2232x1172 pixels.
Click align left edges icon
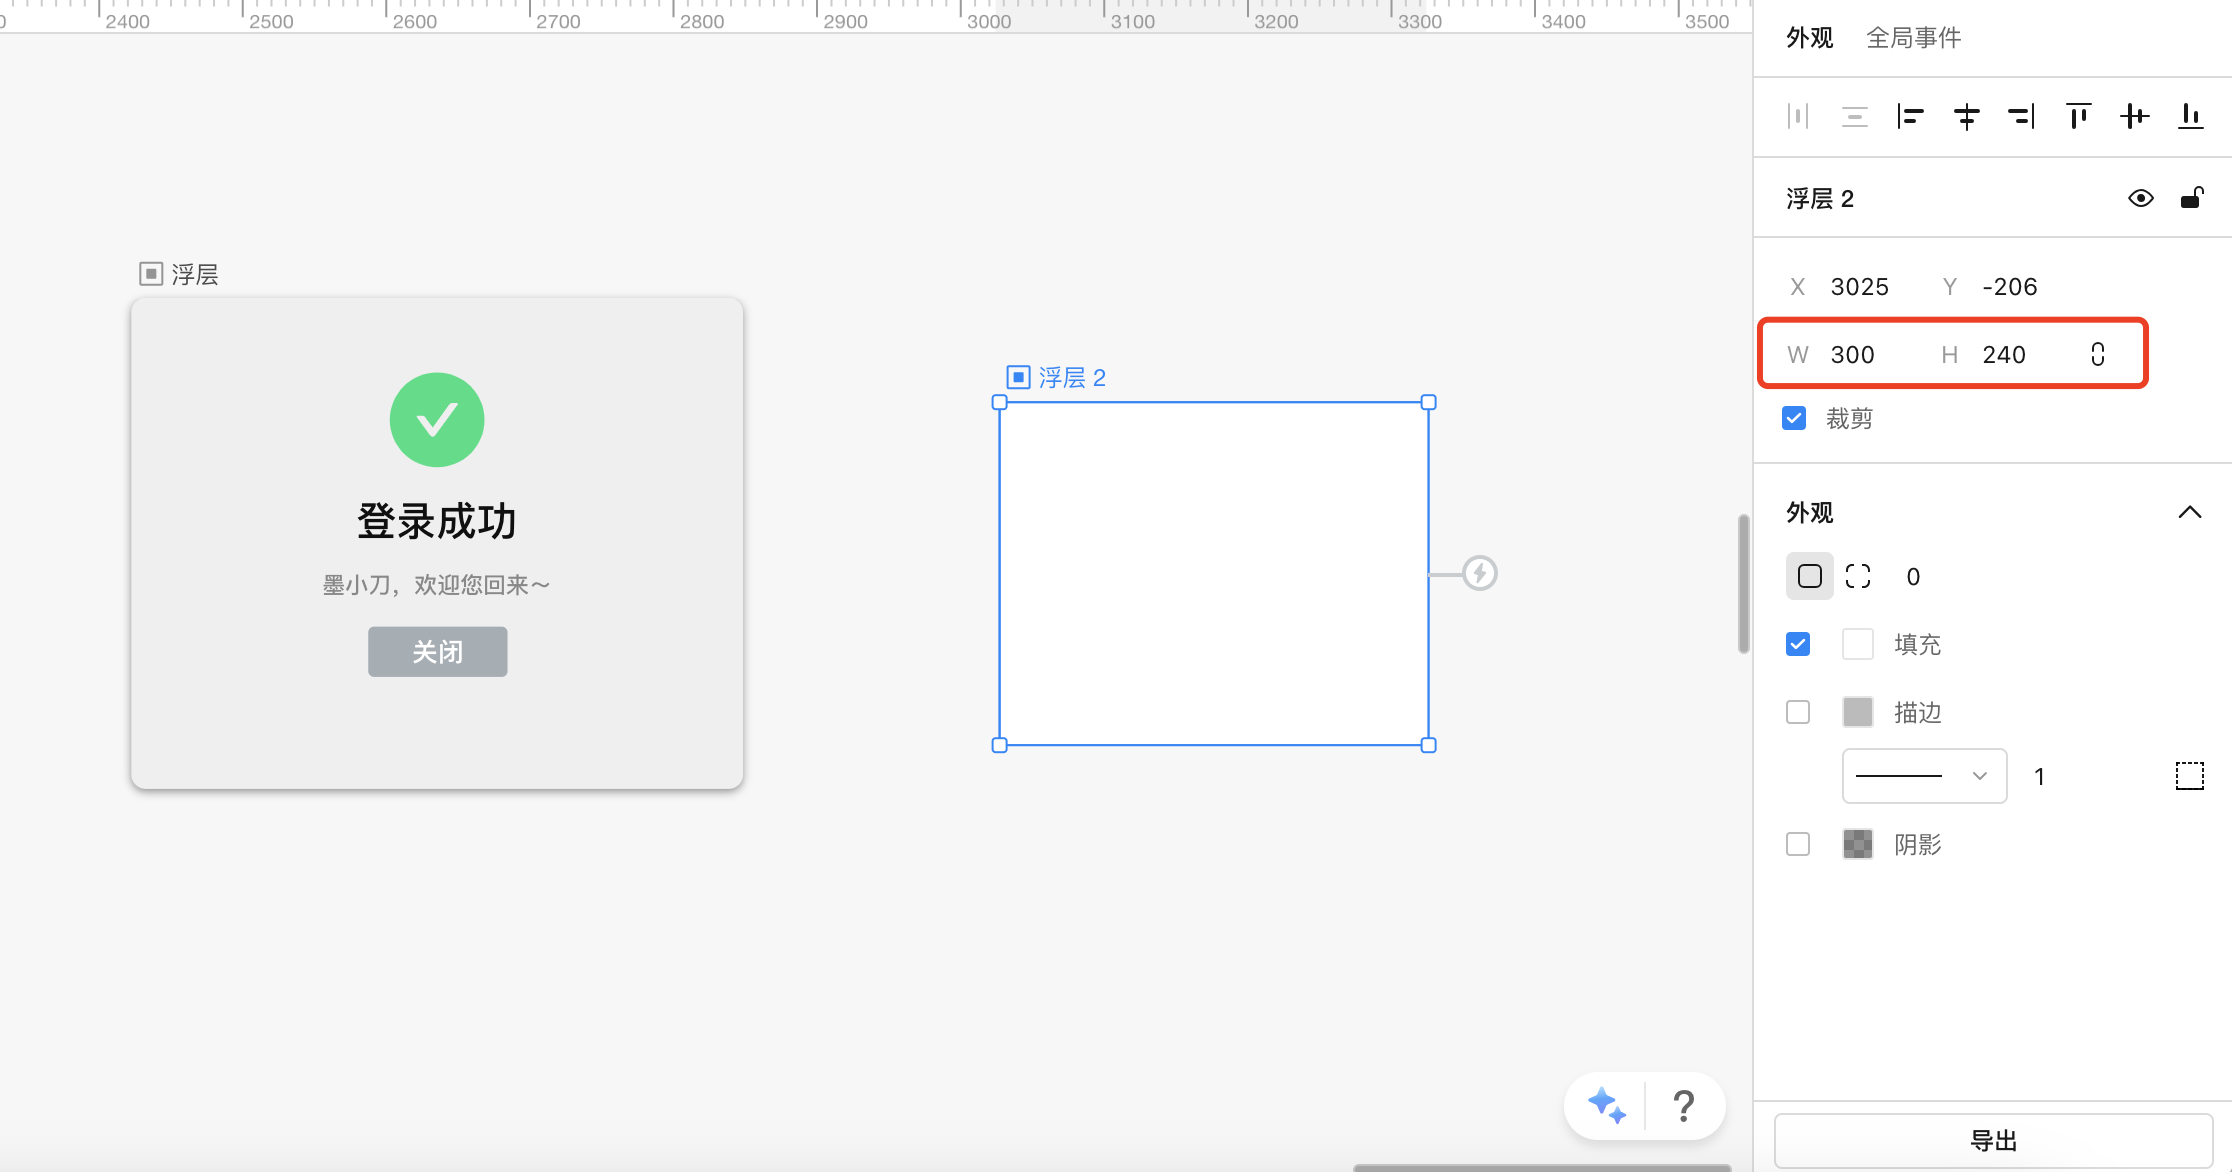(1910, 117)
